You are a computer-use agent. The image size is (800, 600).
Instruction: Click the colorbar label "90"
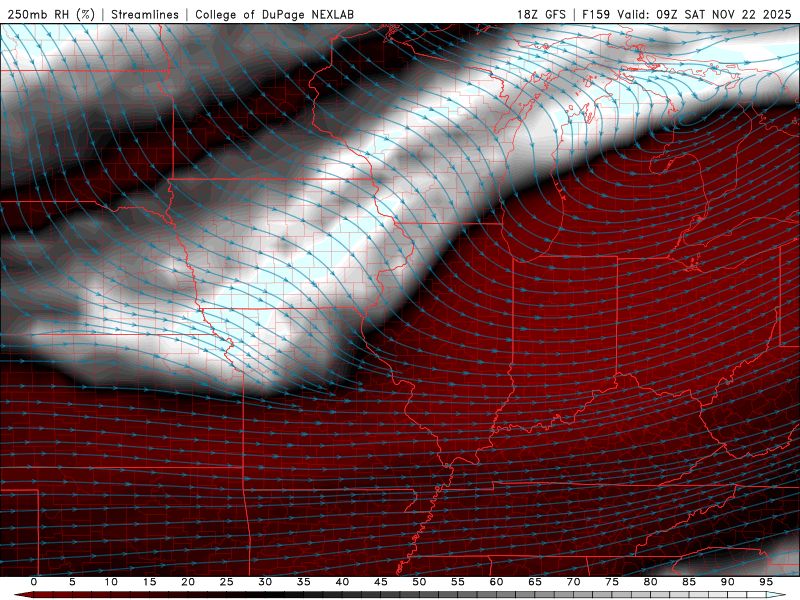click(x=727, y=582)
